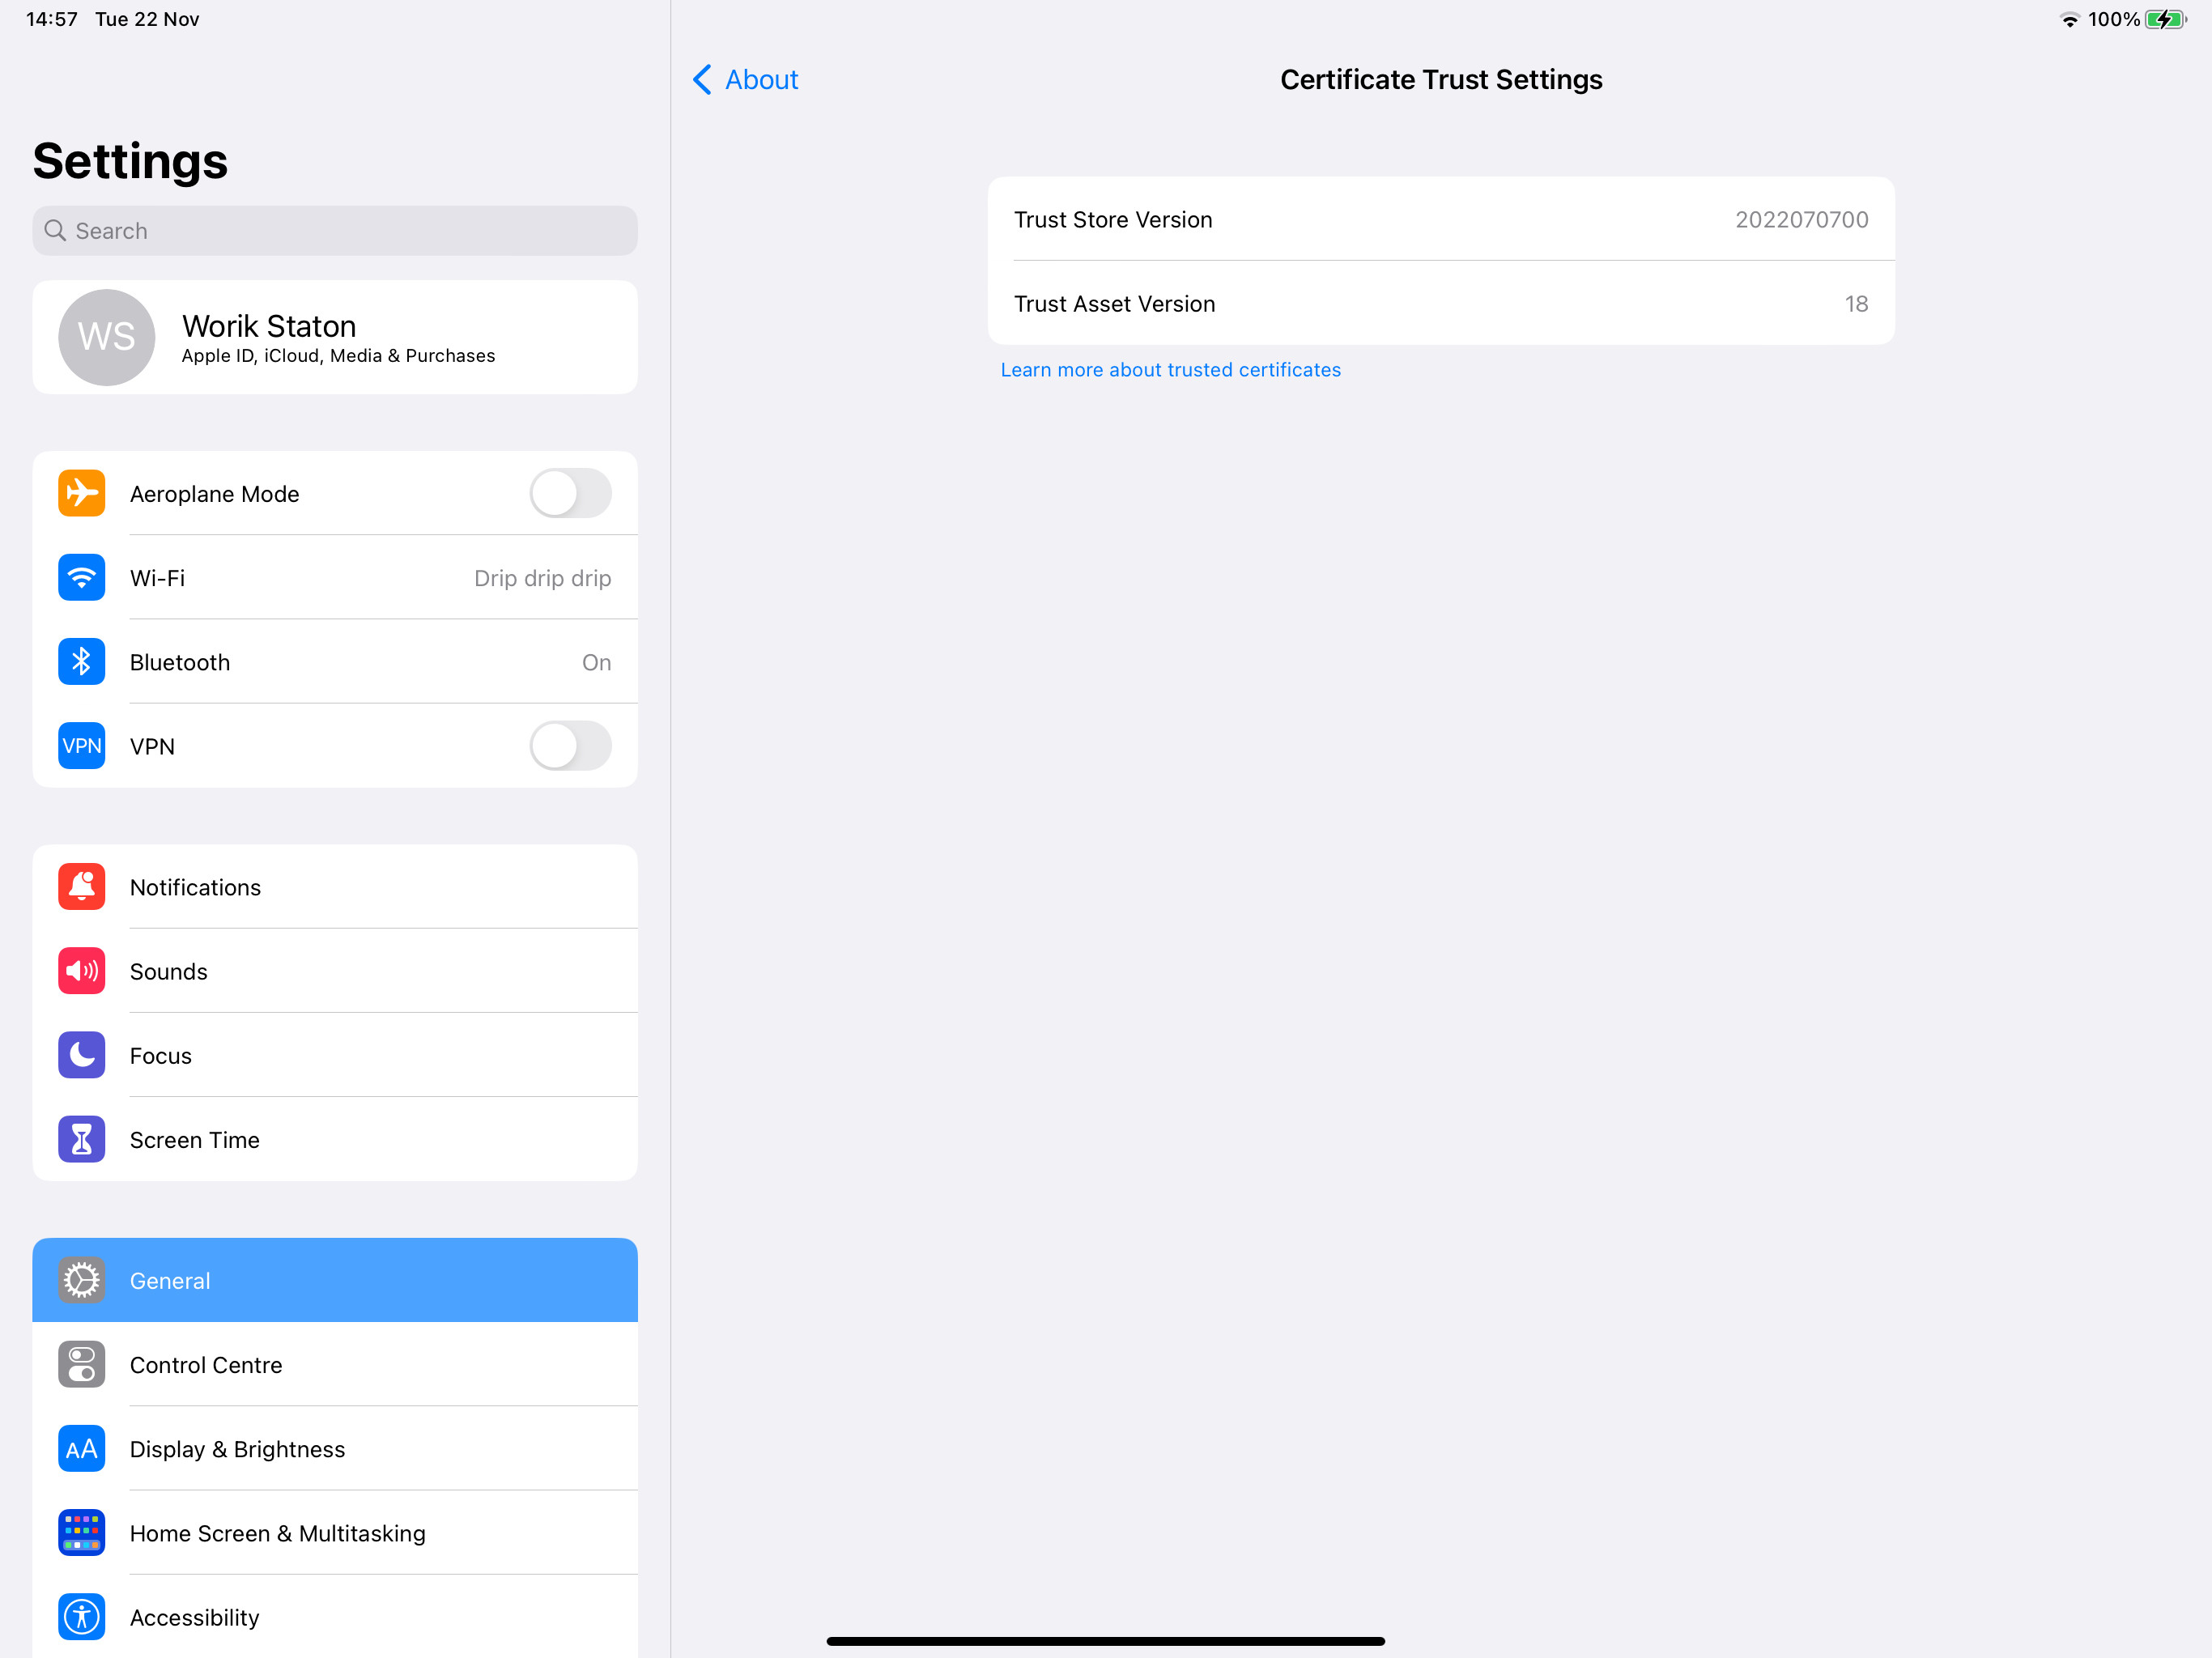This screenshot has width=2212, height=1658.
Task: Click the pink Sounds speaker icon
Action: pos(81,971)
